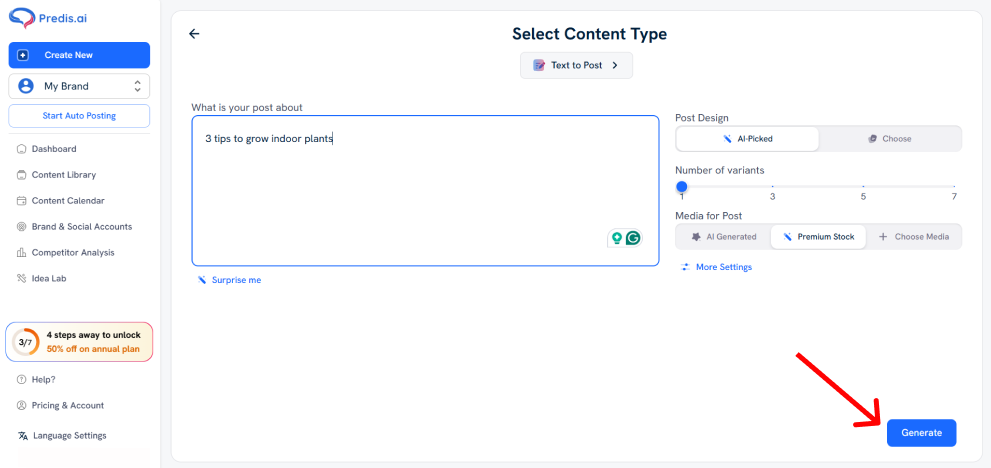Select AI Generated media option
The height and width of the screenshot is (468, 991).
coord(724,237)
